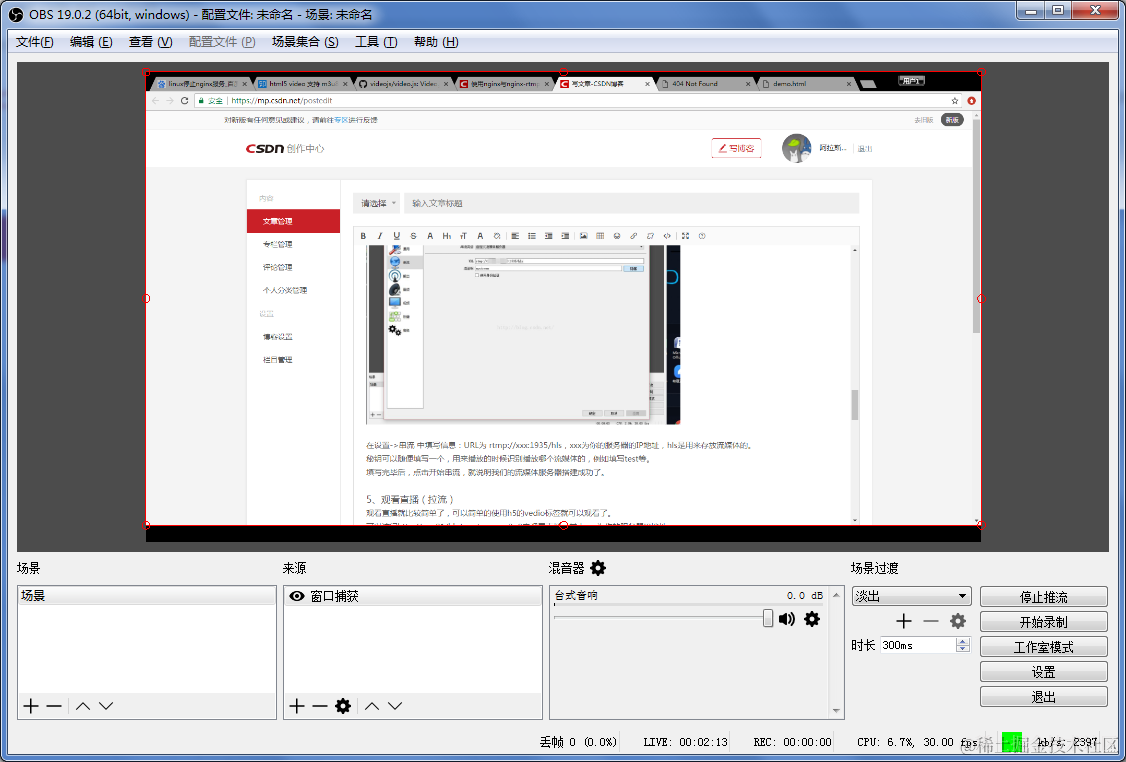Remove scene transition with minus icon
The image size is (1126, 762).
931,621
